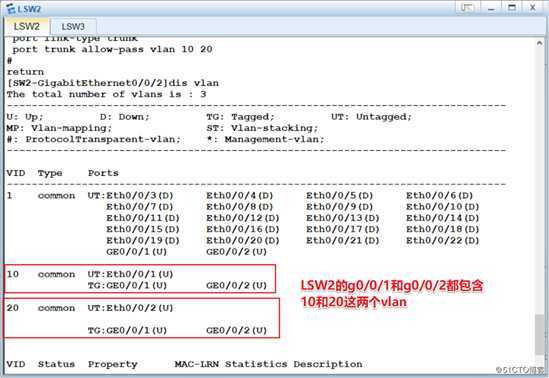The image size is (549, 378).
Task: Switch to the LSW2 tab
Action: tap(27, 27)
